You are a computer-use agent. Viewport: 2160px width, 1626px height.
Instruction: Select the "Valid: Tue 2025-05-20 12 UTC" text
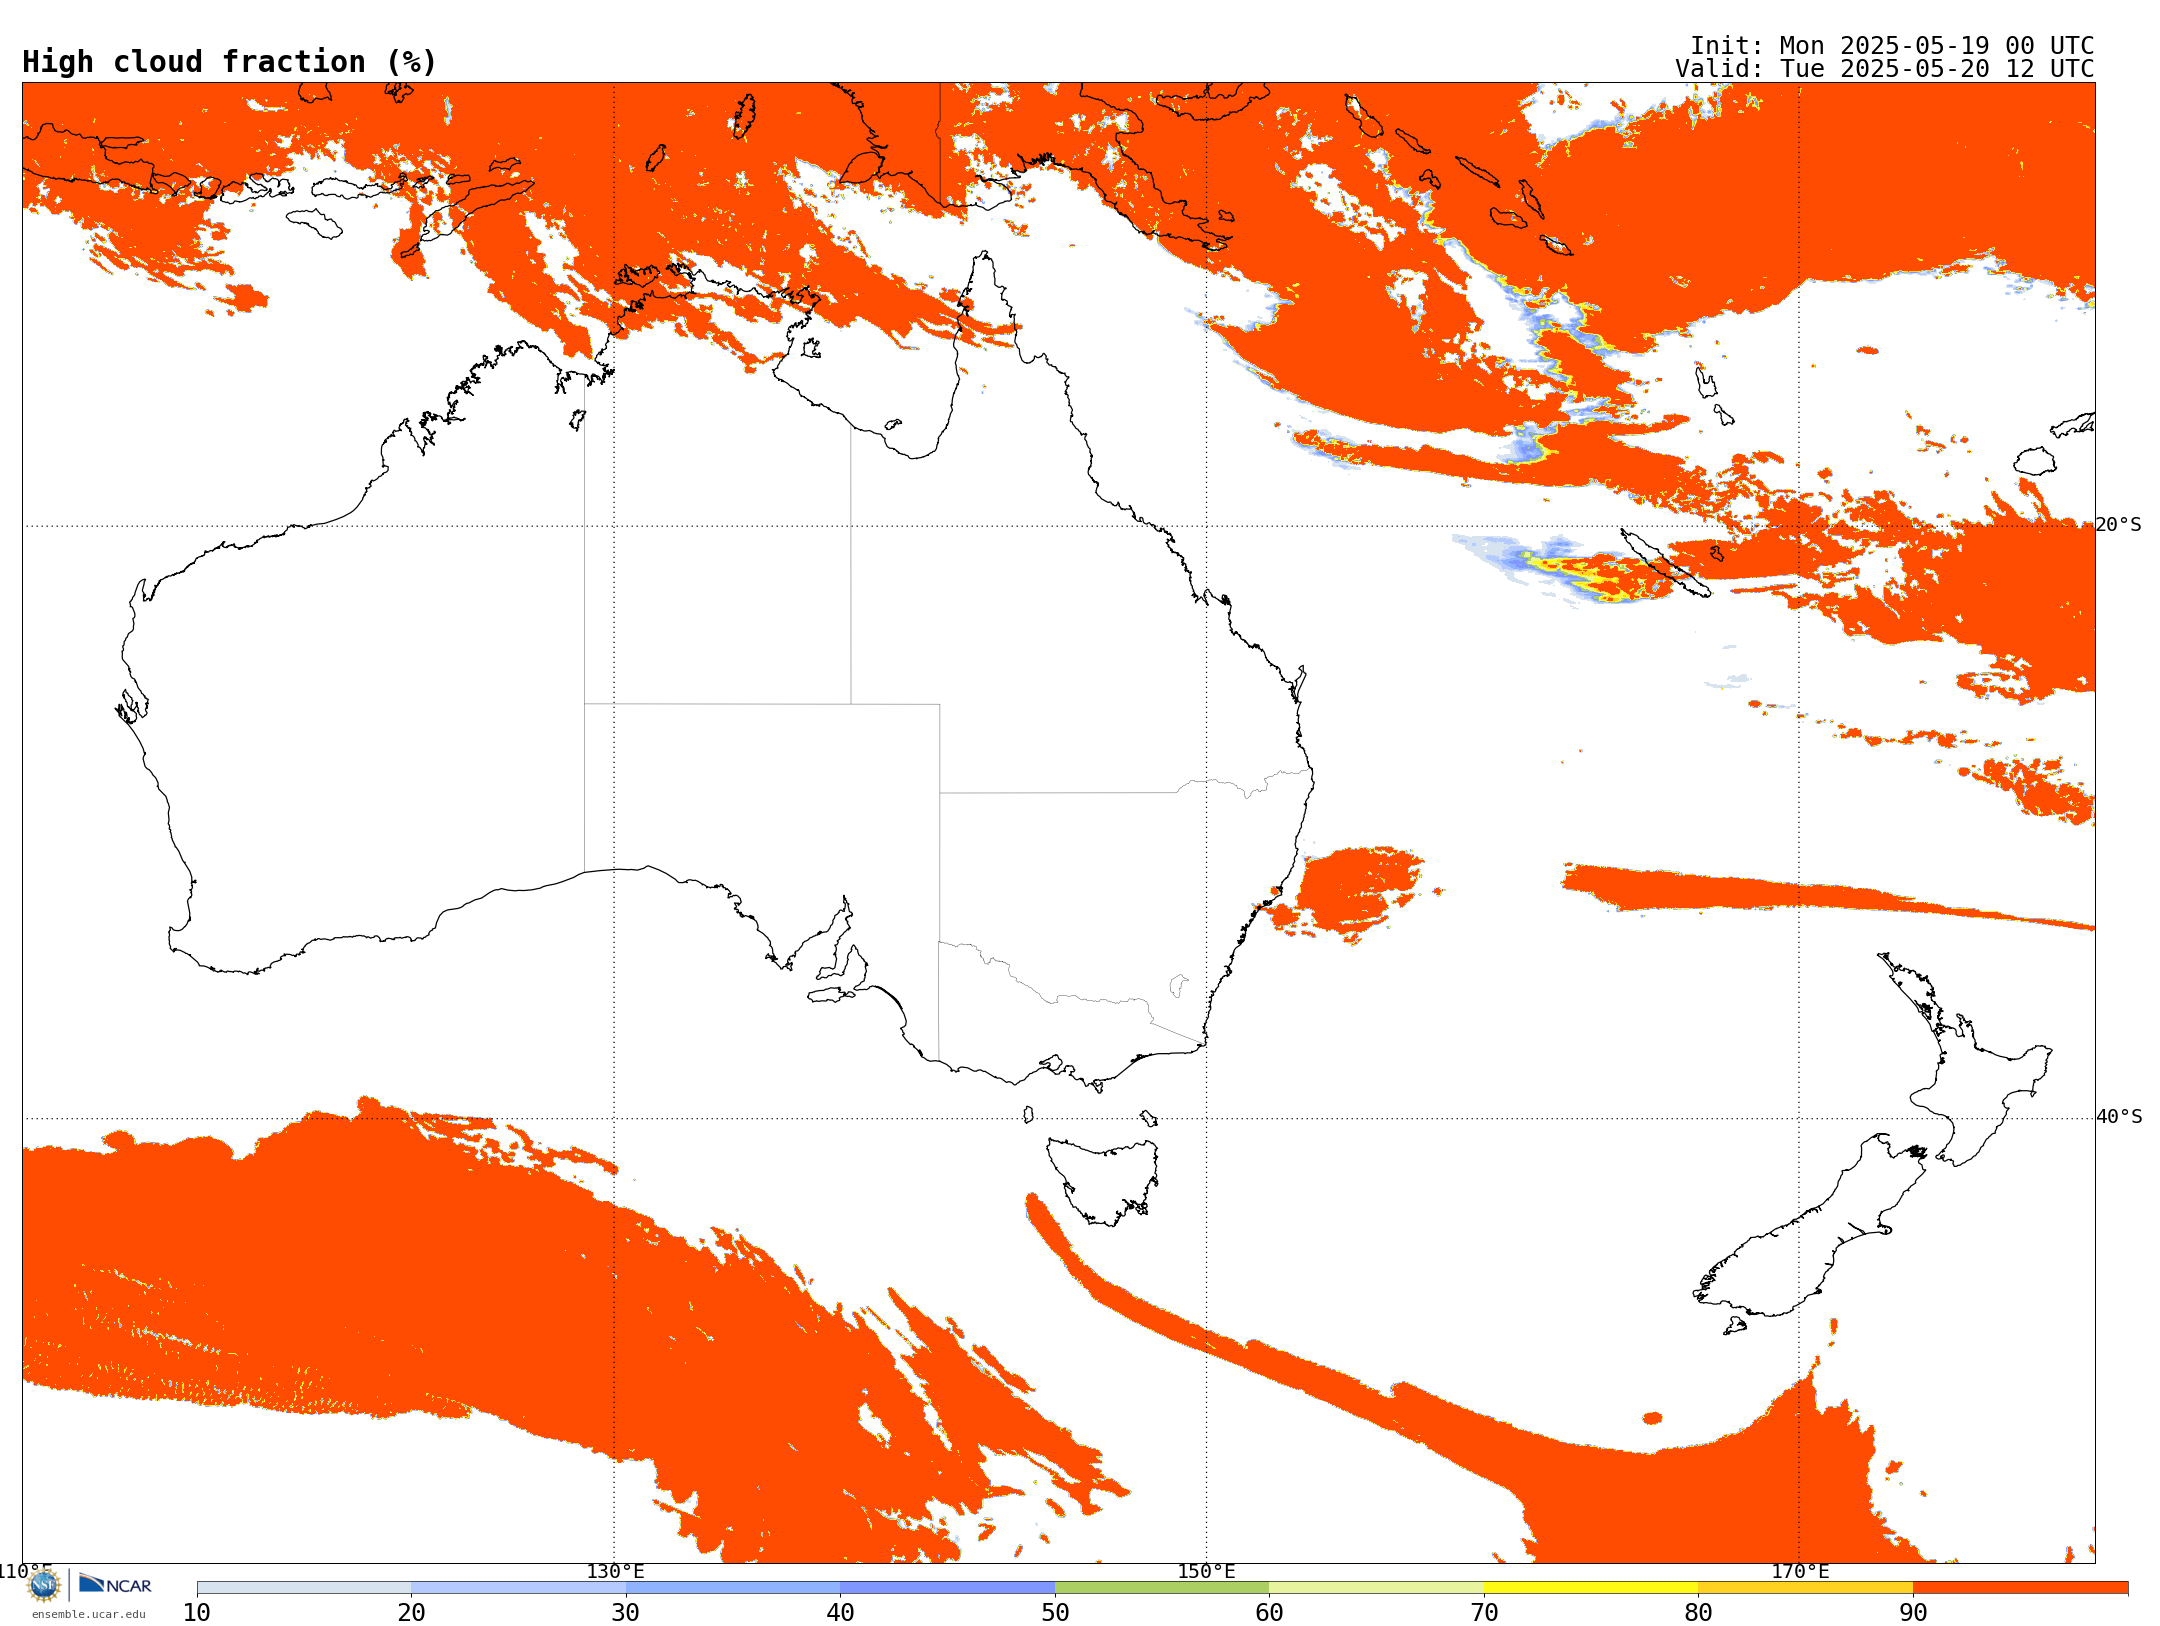click(1884, 69)
